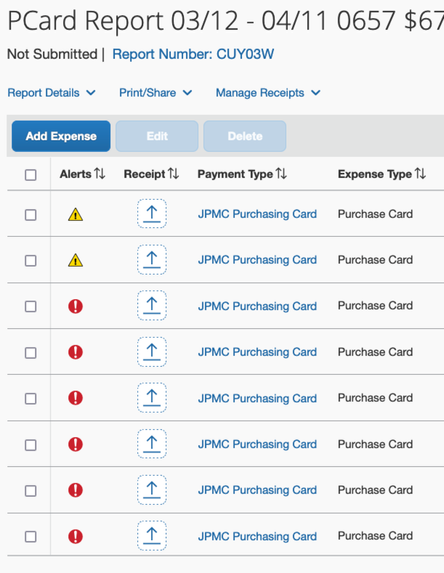Screen dimensions: 444x573
Task: Click the "Not Submitted" status text
Action: [52, 54]
